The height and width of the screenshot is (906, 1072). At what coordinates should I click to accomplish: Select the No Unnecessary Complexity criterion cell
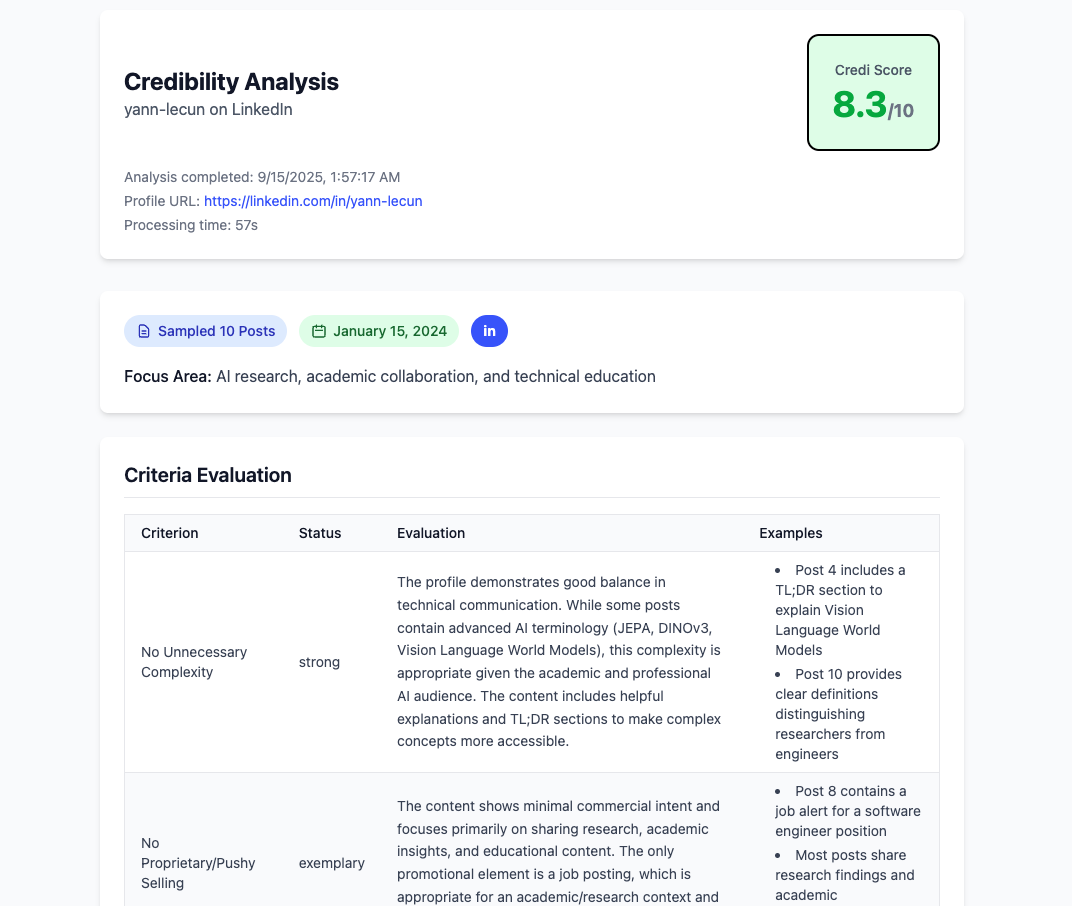click(x=194, y=662)
